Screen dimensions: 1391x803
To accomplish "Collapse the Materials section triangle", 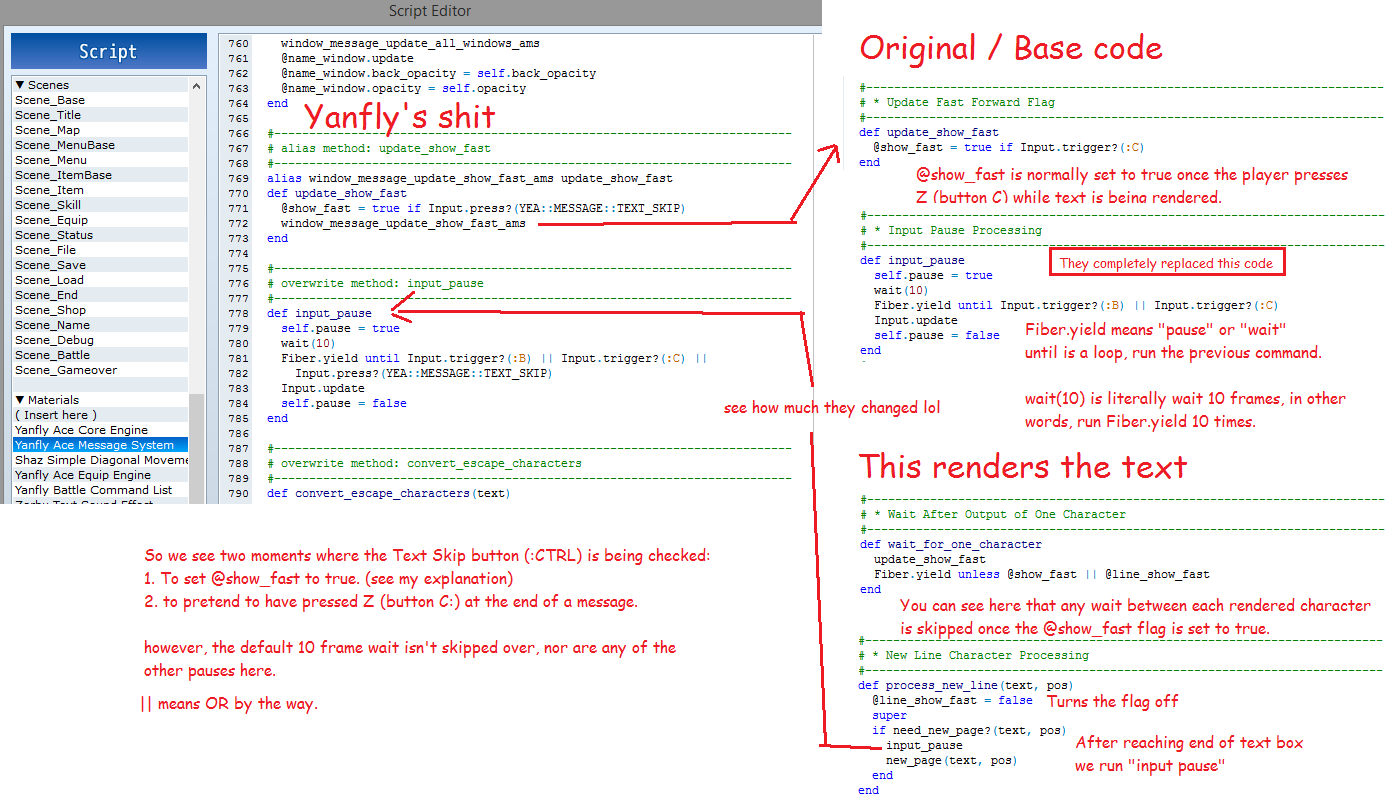I will point(20,400).
